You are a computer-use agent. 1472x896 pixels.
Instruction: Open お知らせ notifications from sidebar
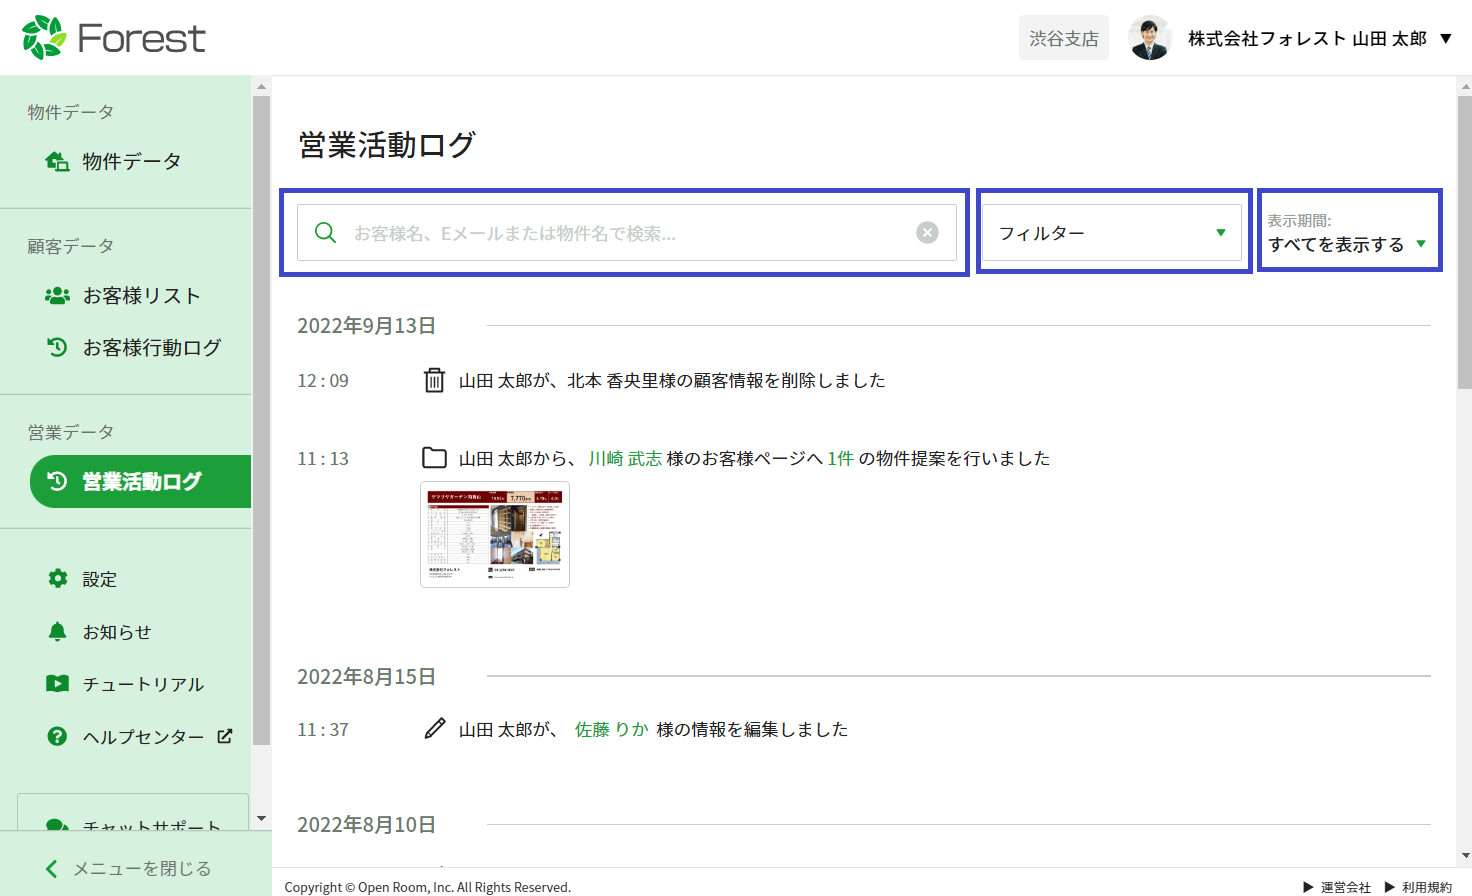(116, 632)
